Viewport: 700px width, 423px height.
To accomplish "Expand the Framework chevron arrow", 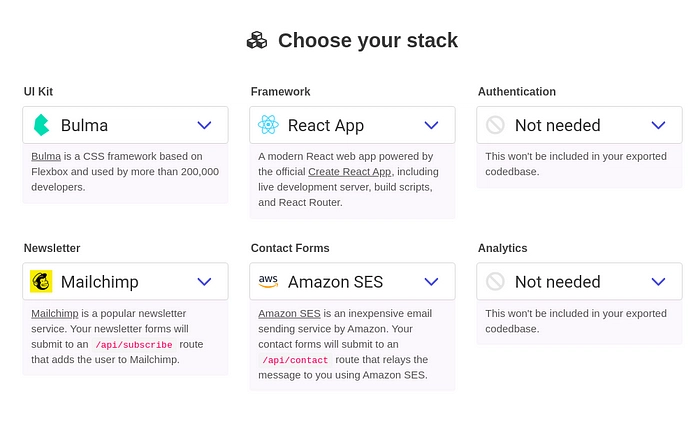I will point(431,125).
